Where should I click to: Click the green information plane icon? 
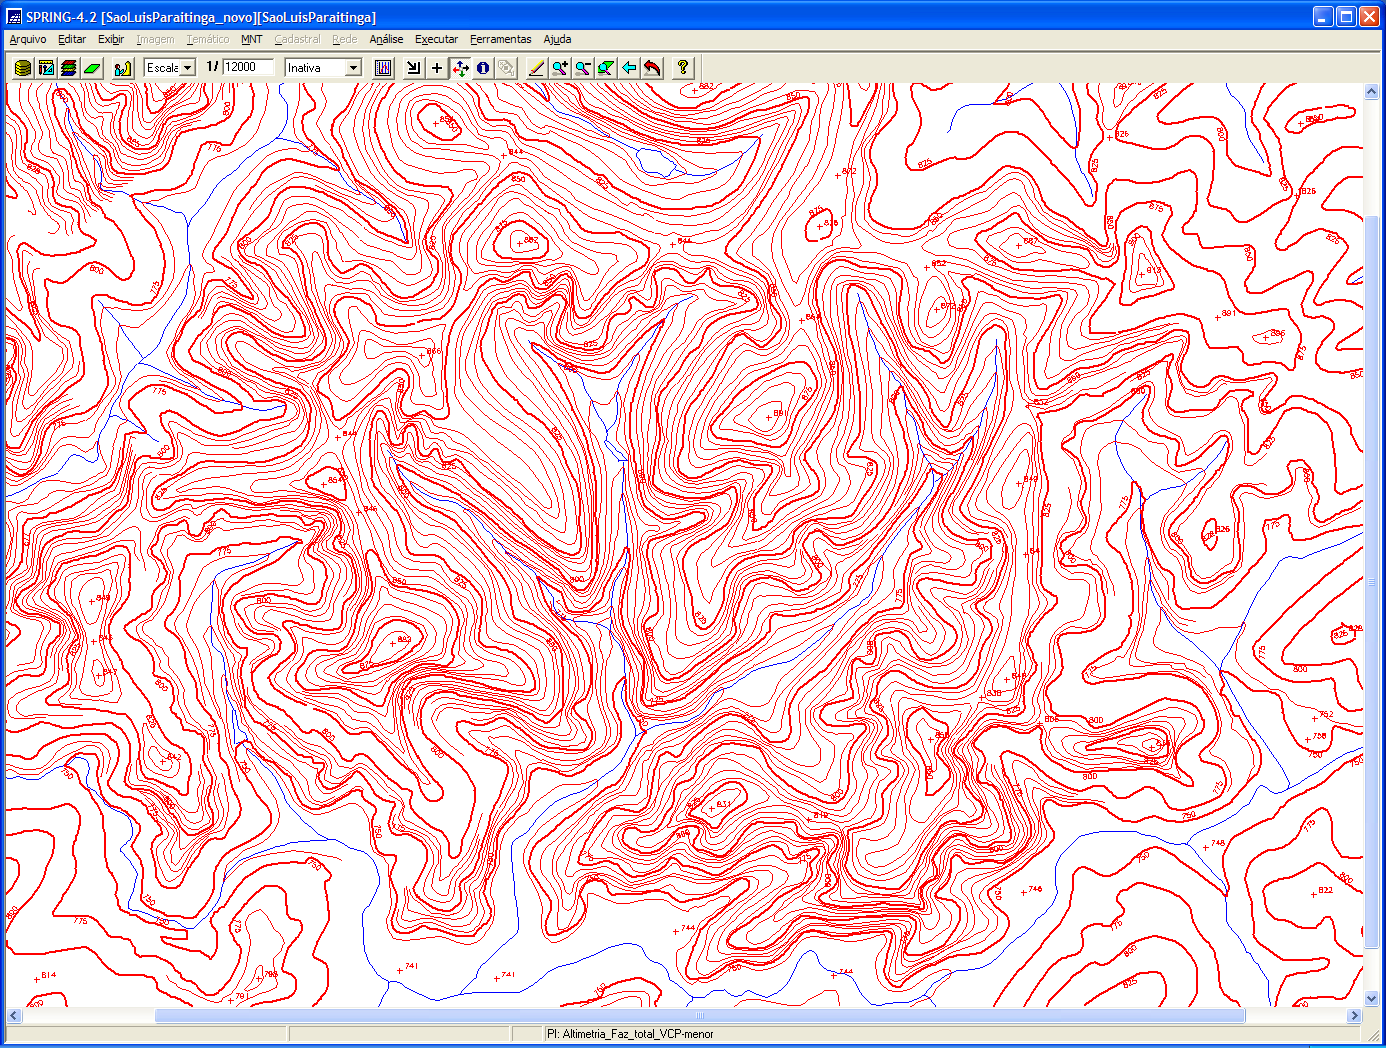click(x=92, y=68)
